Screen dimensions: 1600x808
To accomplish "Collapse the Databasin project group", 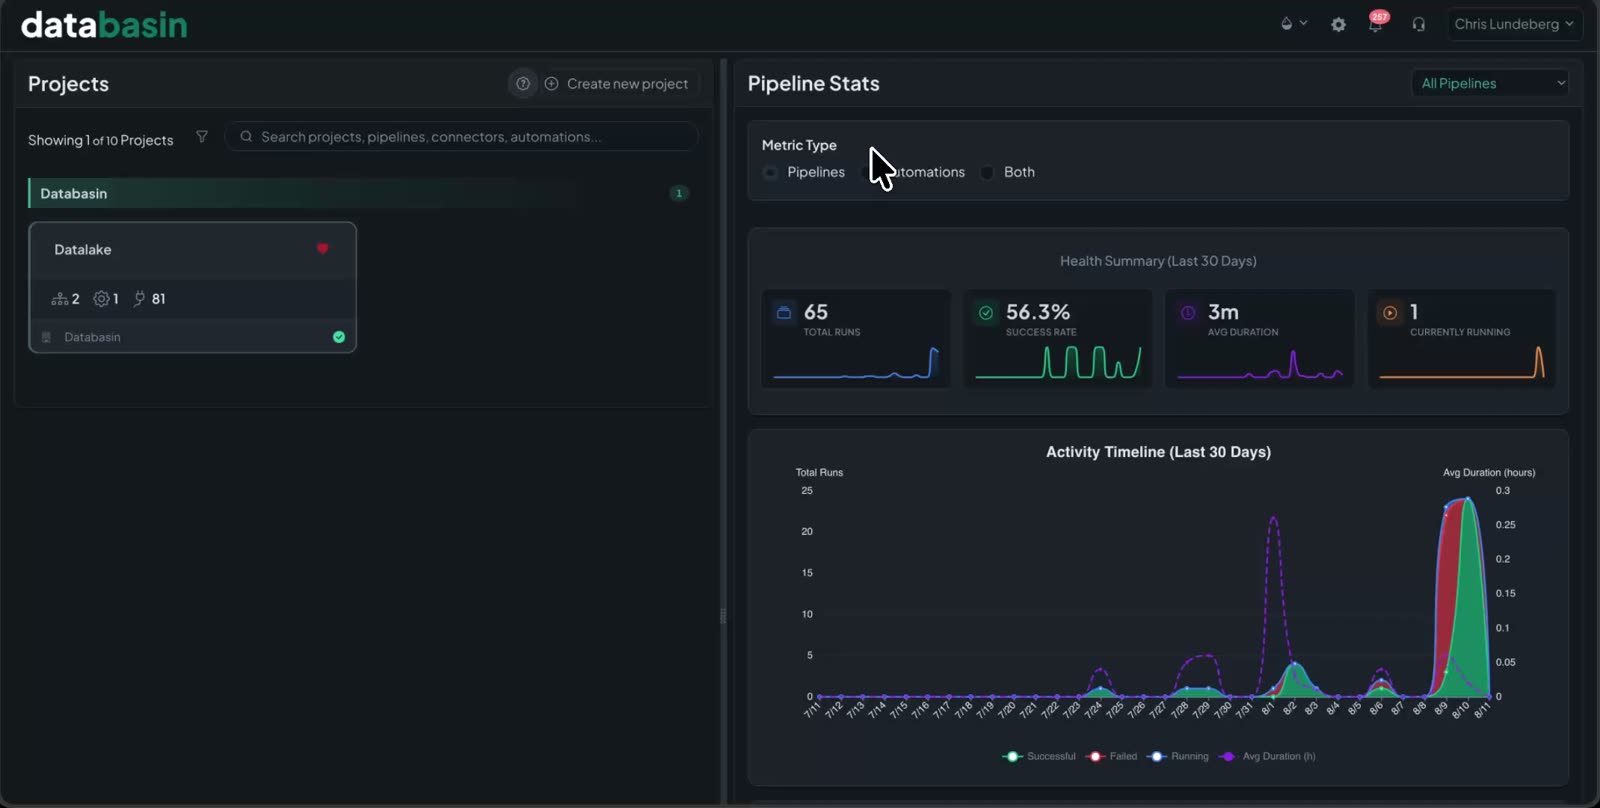I will (360, 193).
